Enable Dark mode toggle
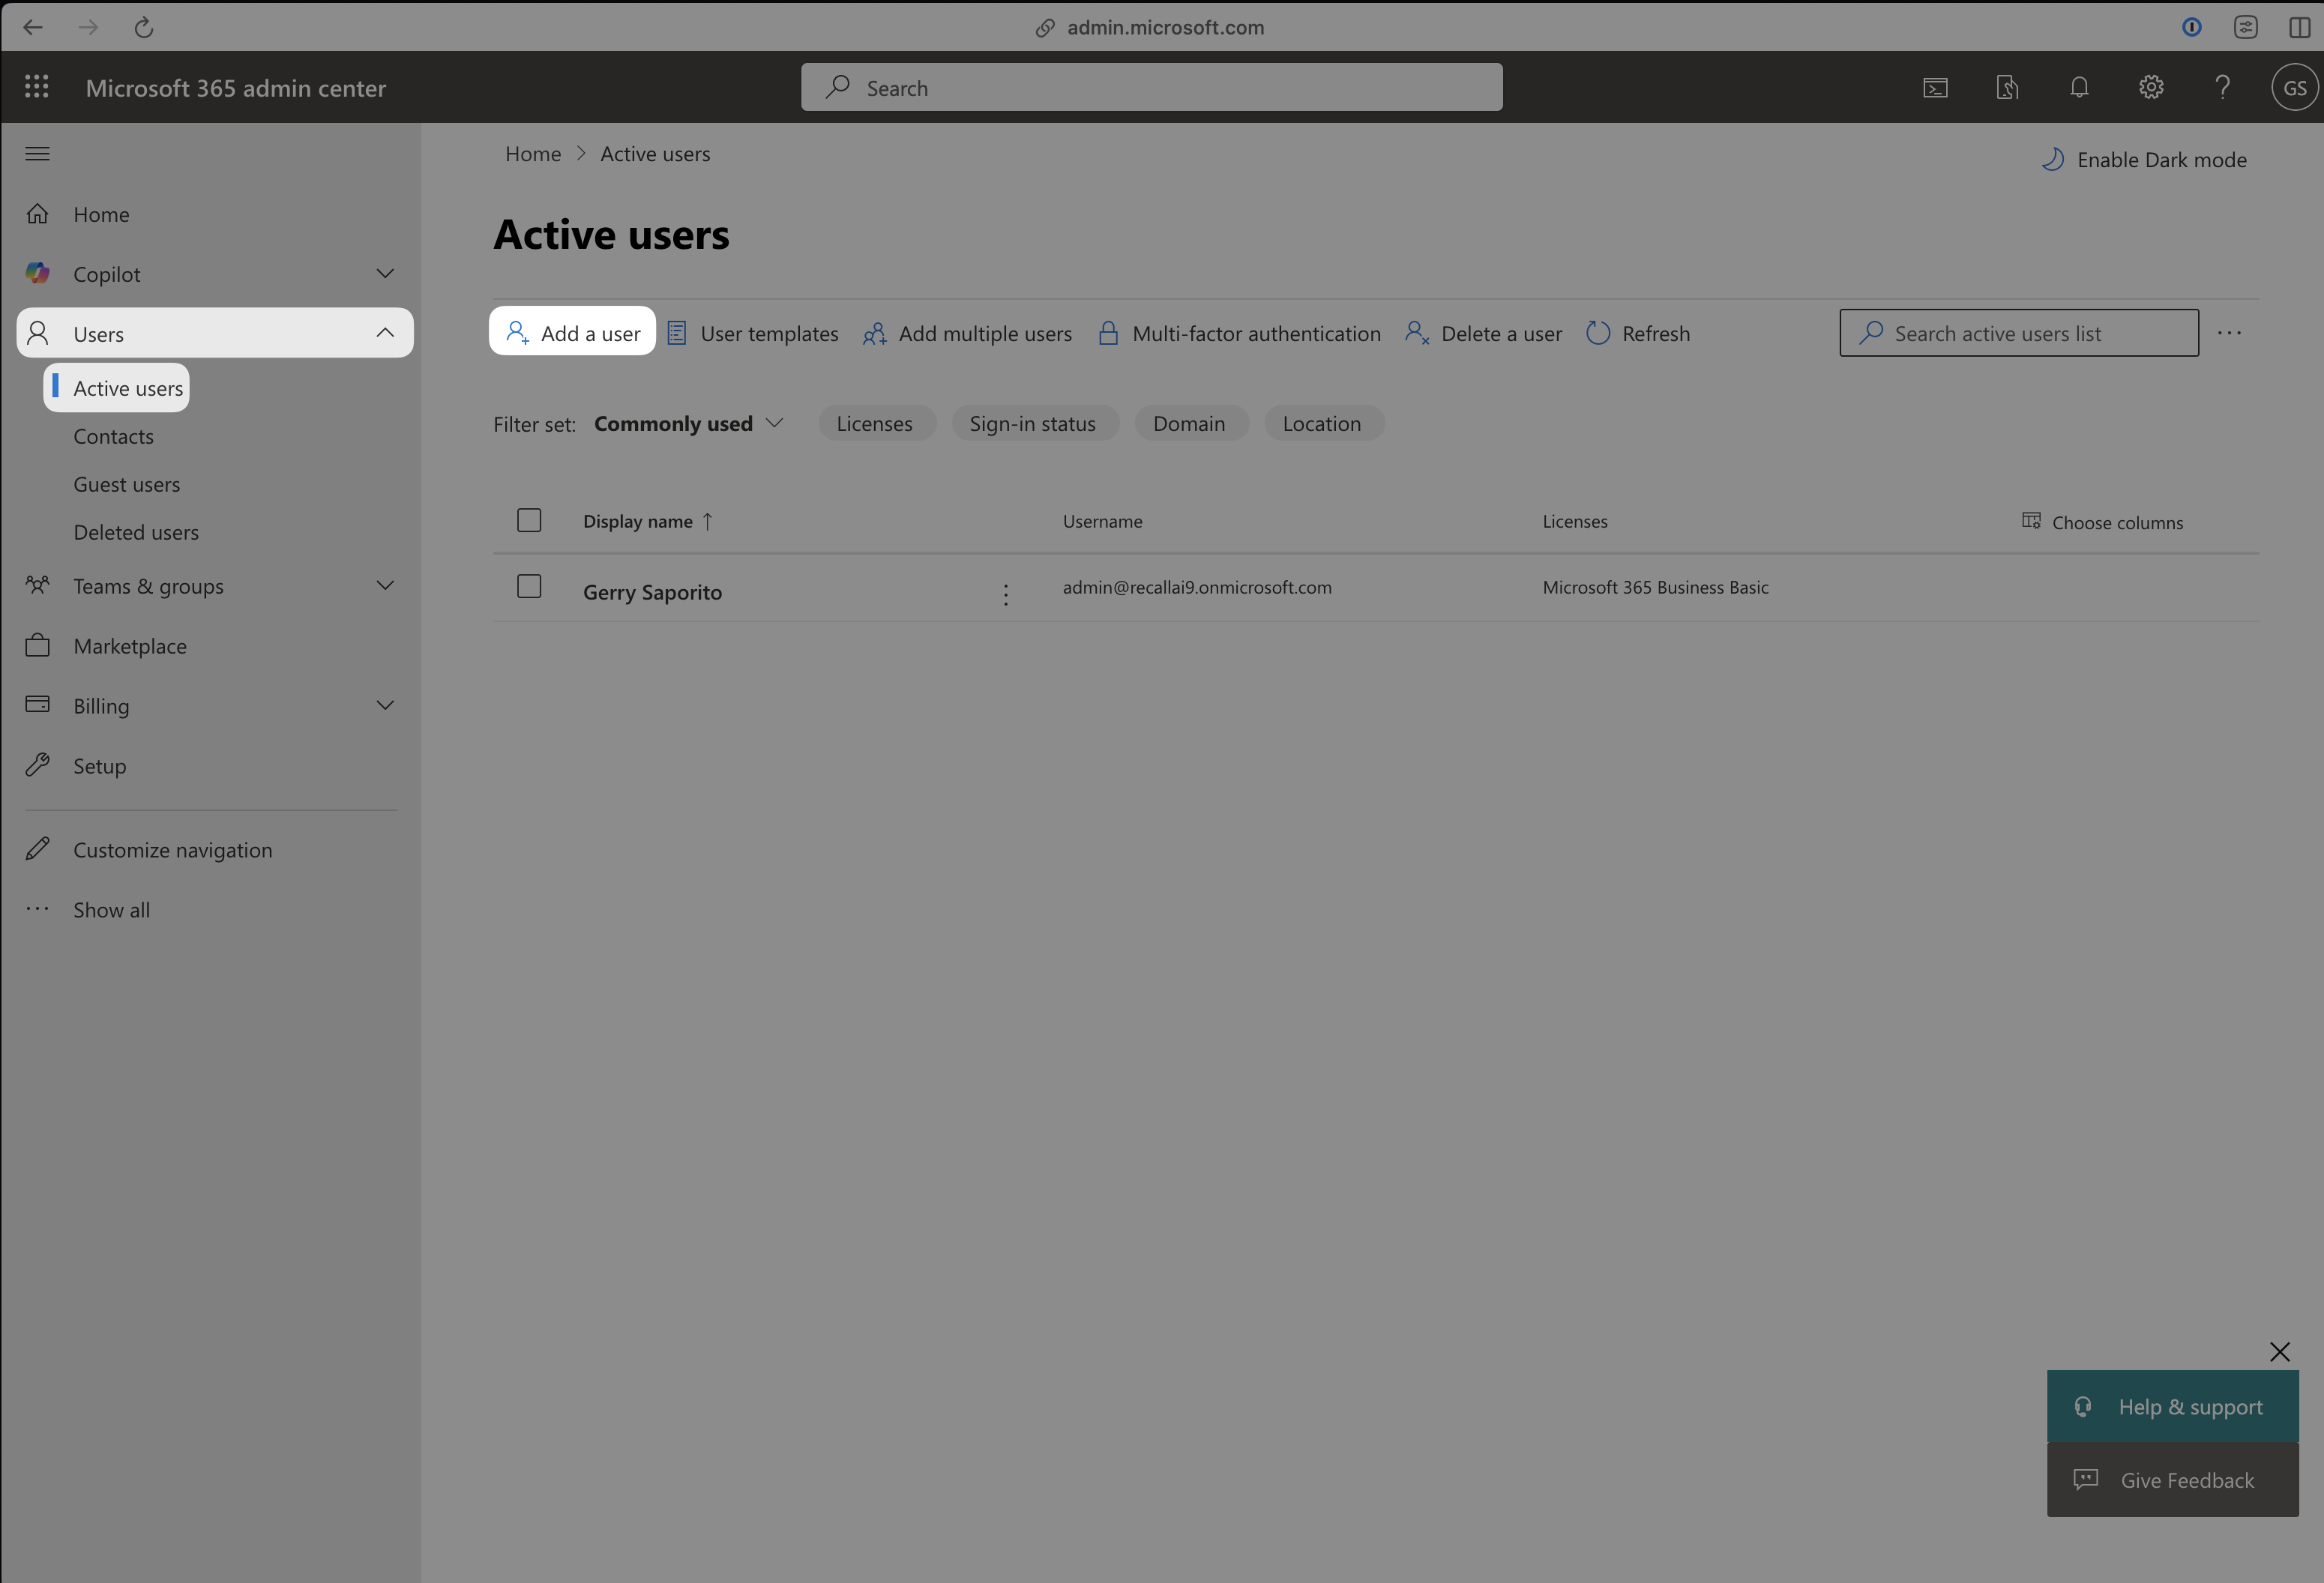The height and width of the screenshot is (1583, 2324). click(x=2143, y=160)
